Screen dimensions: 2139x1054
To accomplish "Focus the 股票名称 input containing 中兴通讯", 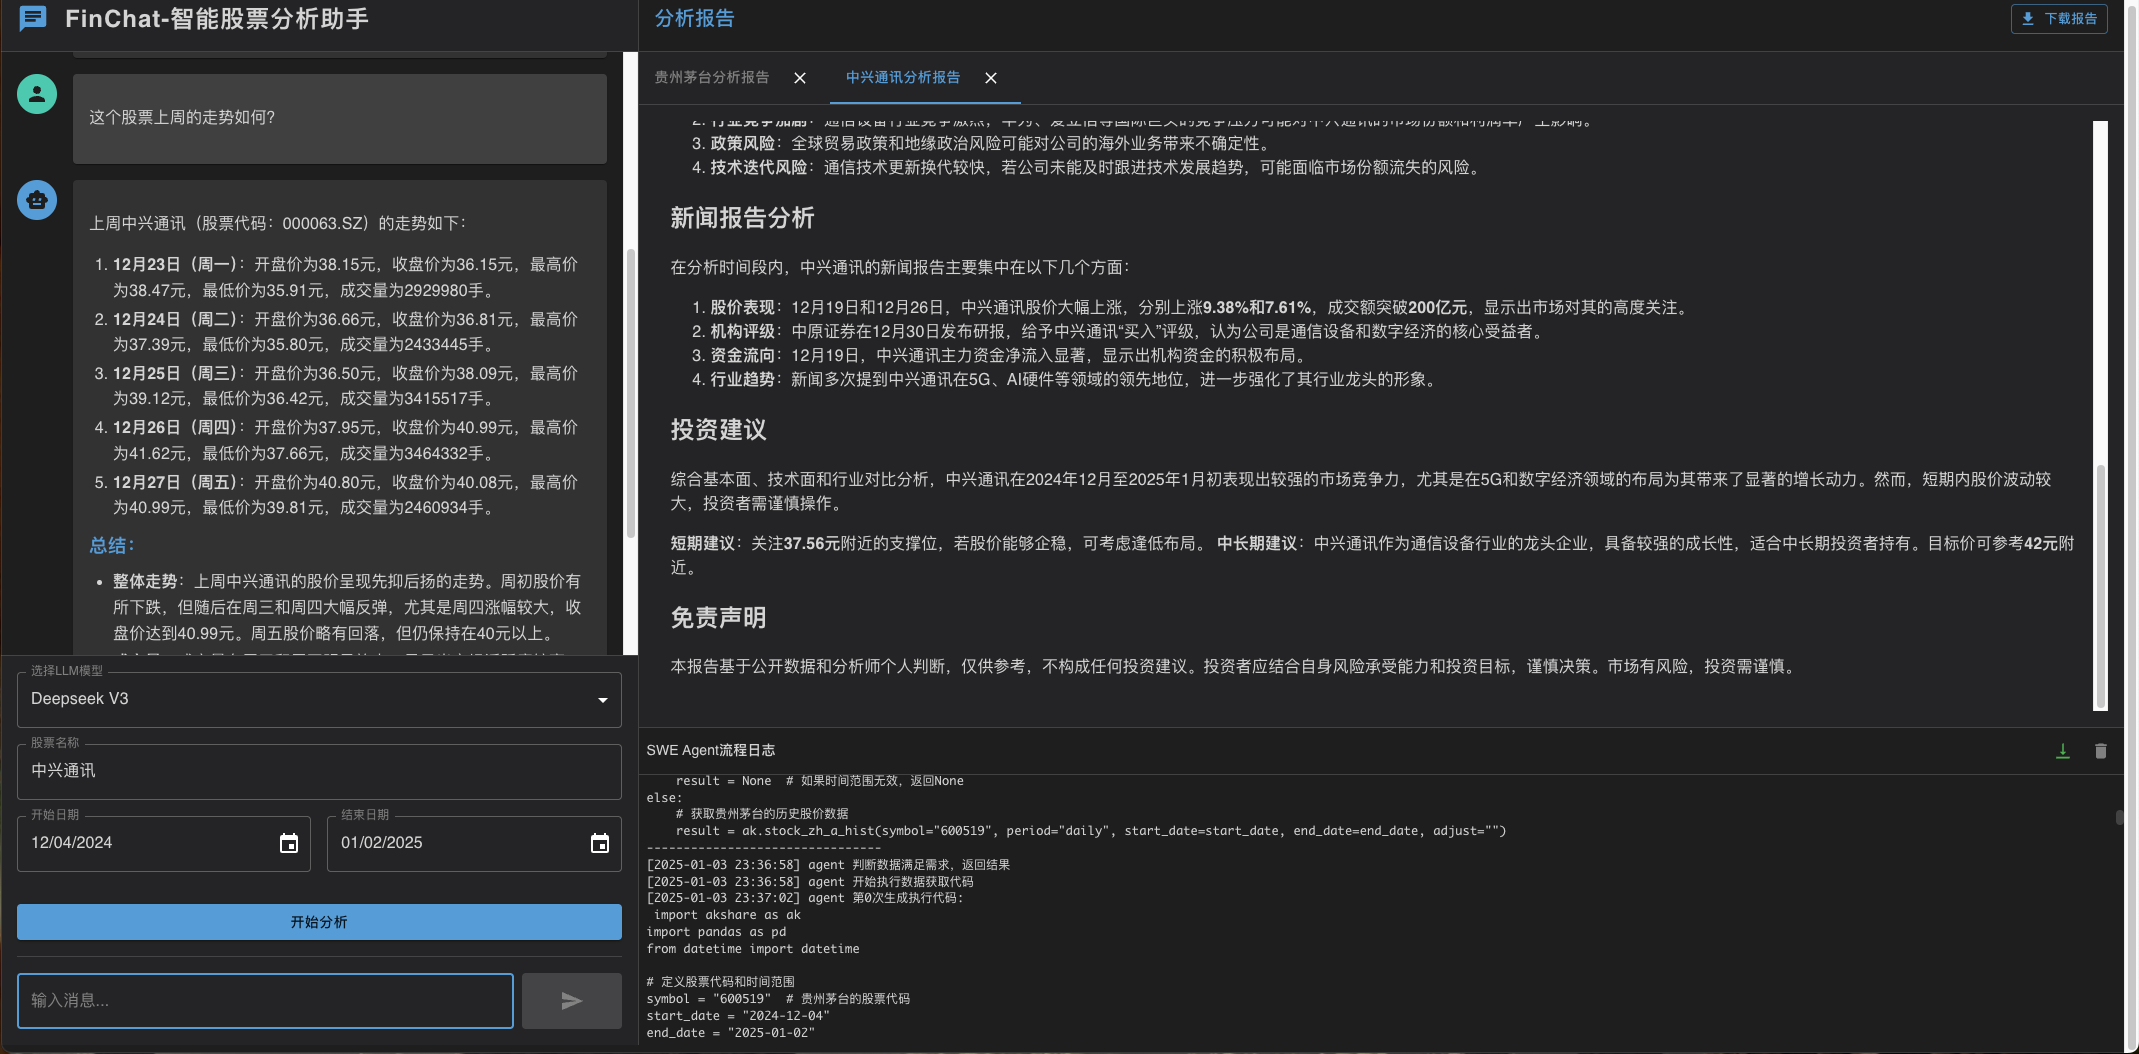I will pyautogui.click(x=319, y=771).
